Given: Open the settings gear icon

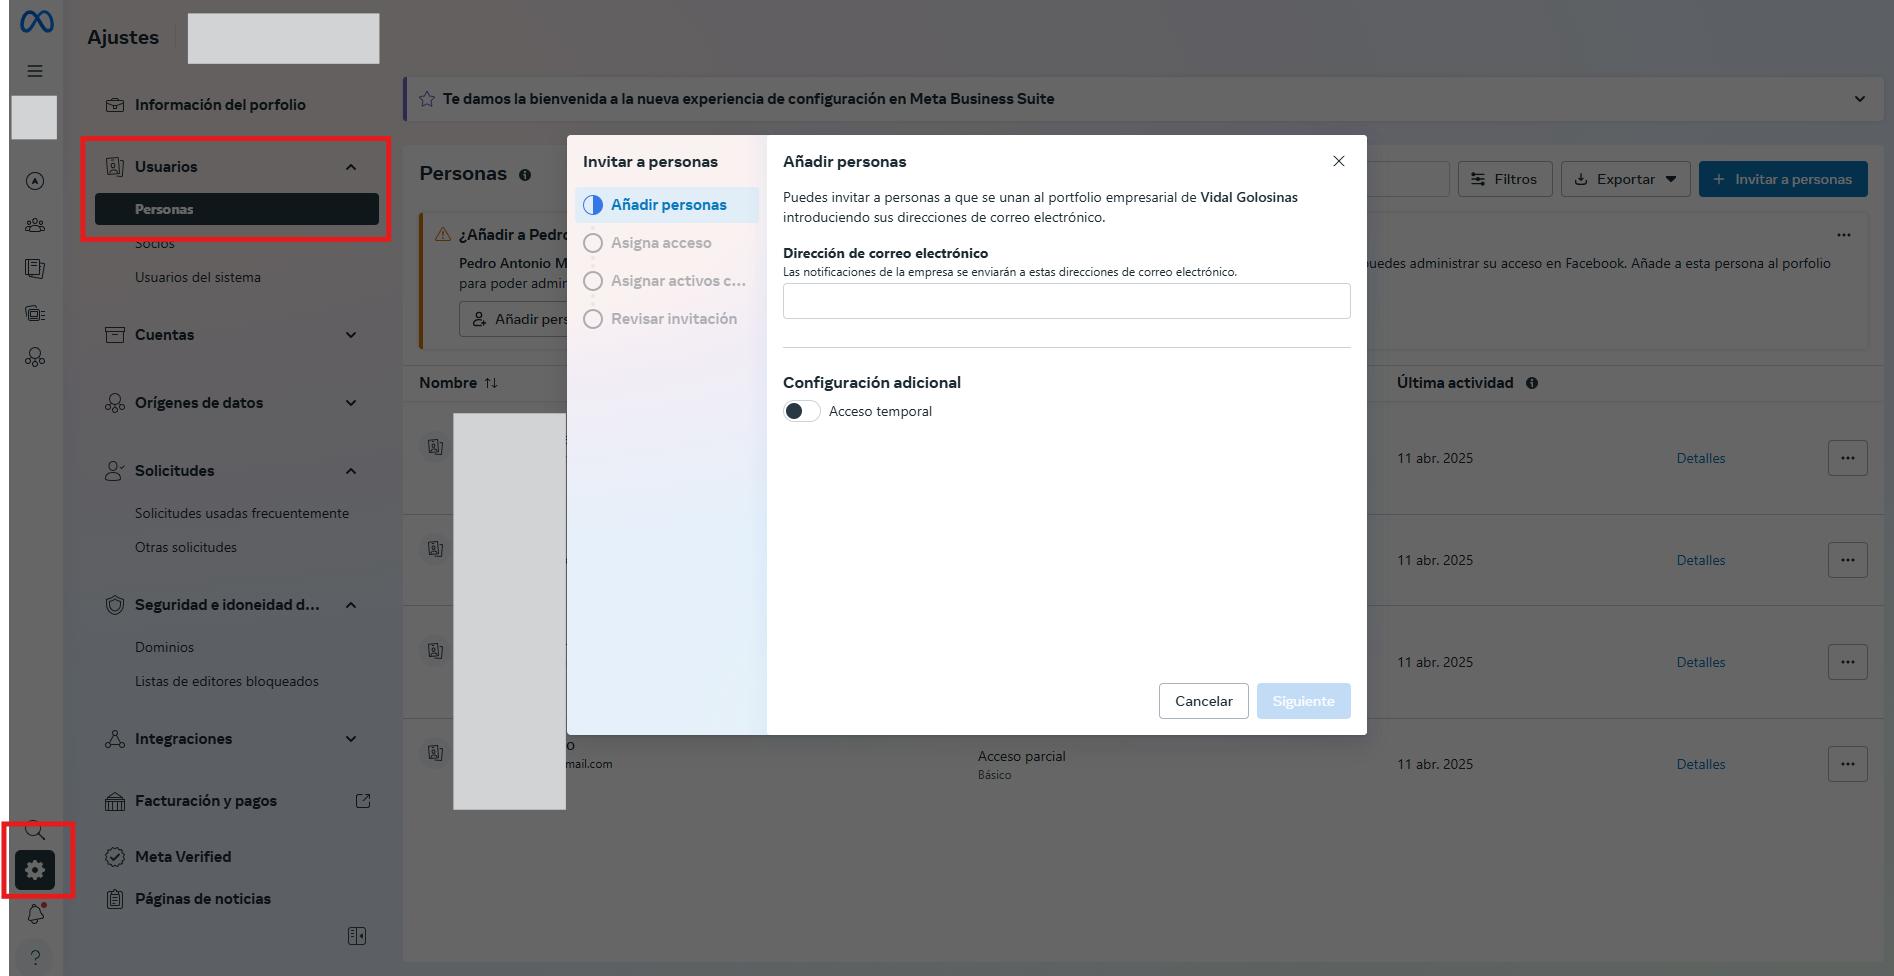Looking at the screenshot, I should tap(35, 870).
